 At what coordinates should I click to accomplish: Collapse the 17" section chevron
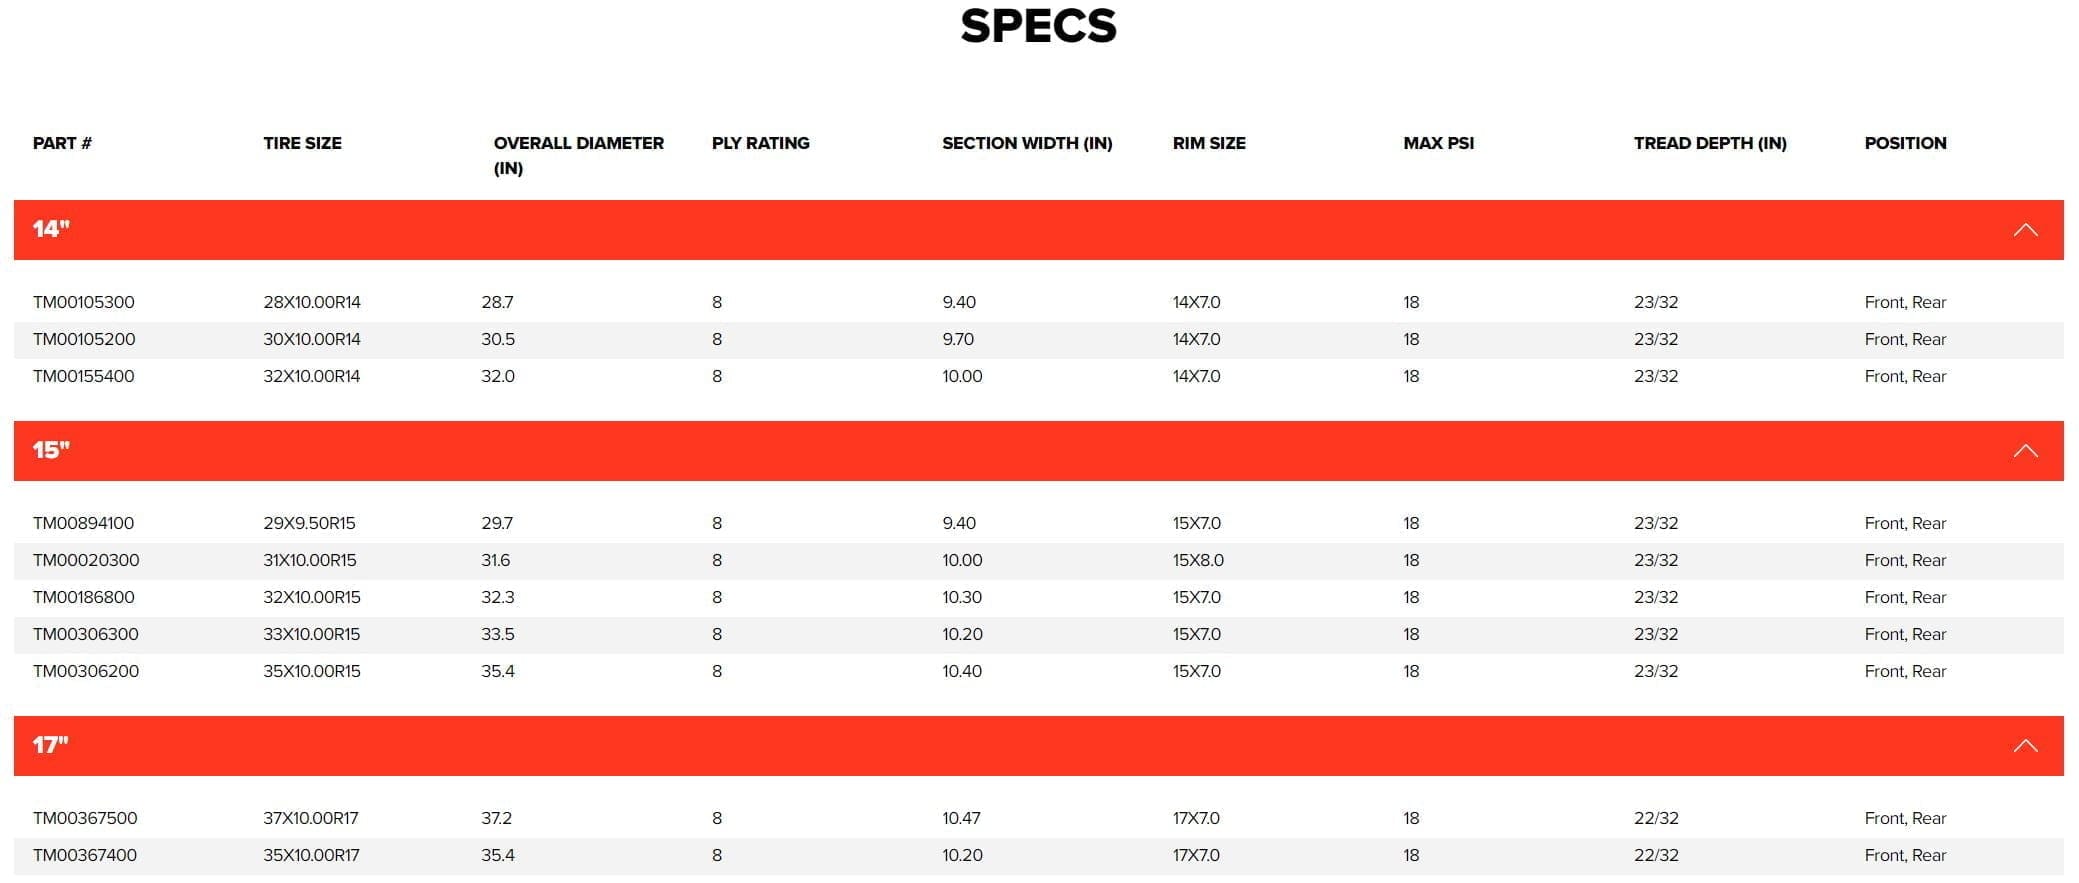(x=2024, y=746)
